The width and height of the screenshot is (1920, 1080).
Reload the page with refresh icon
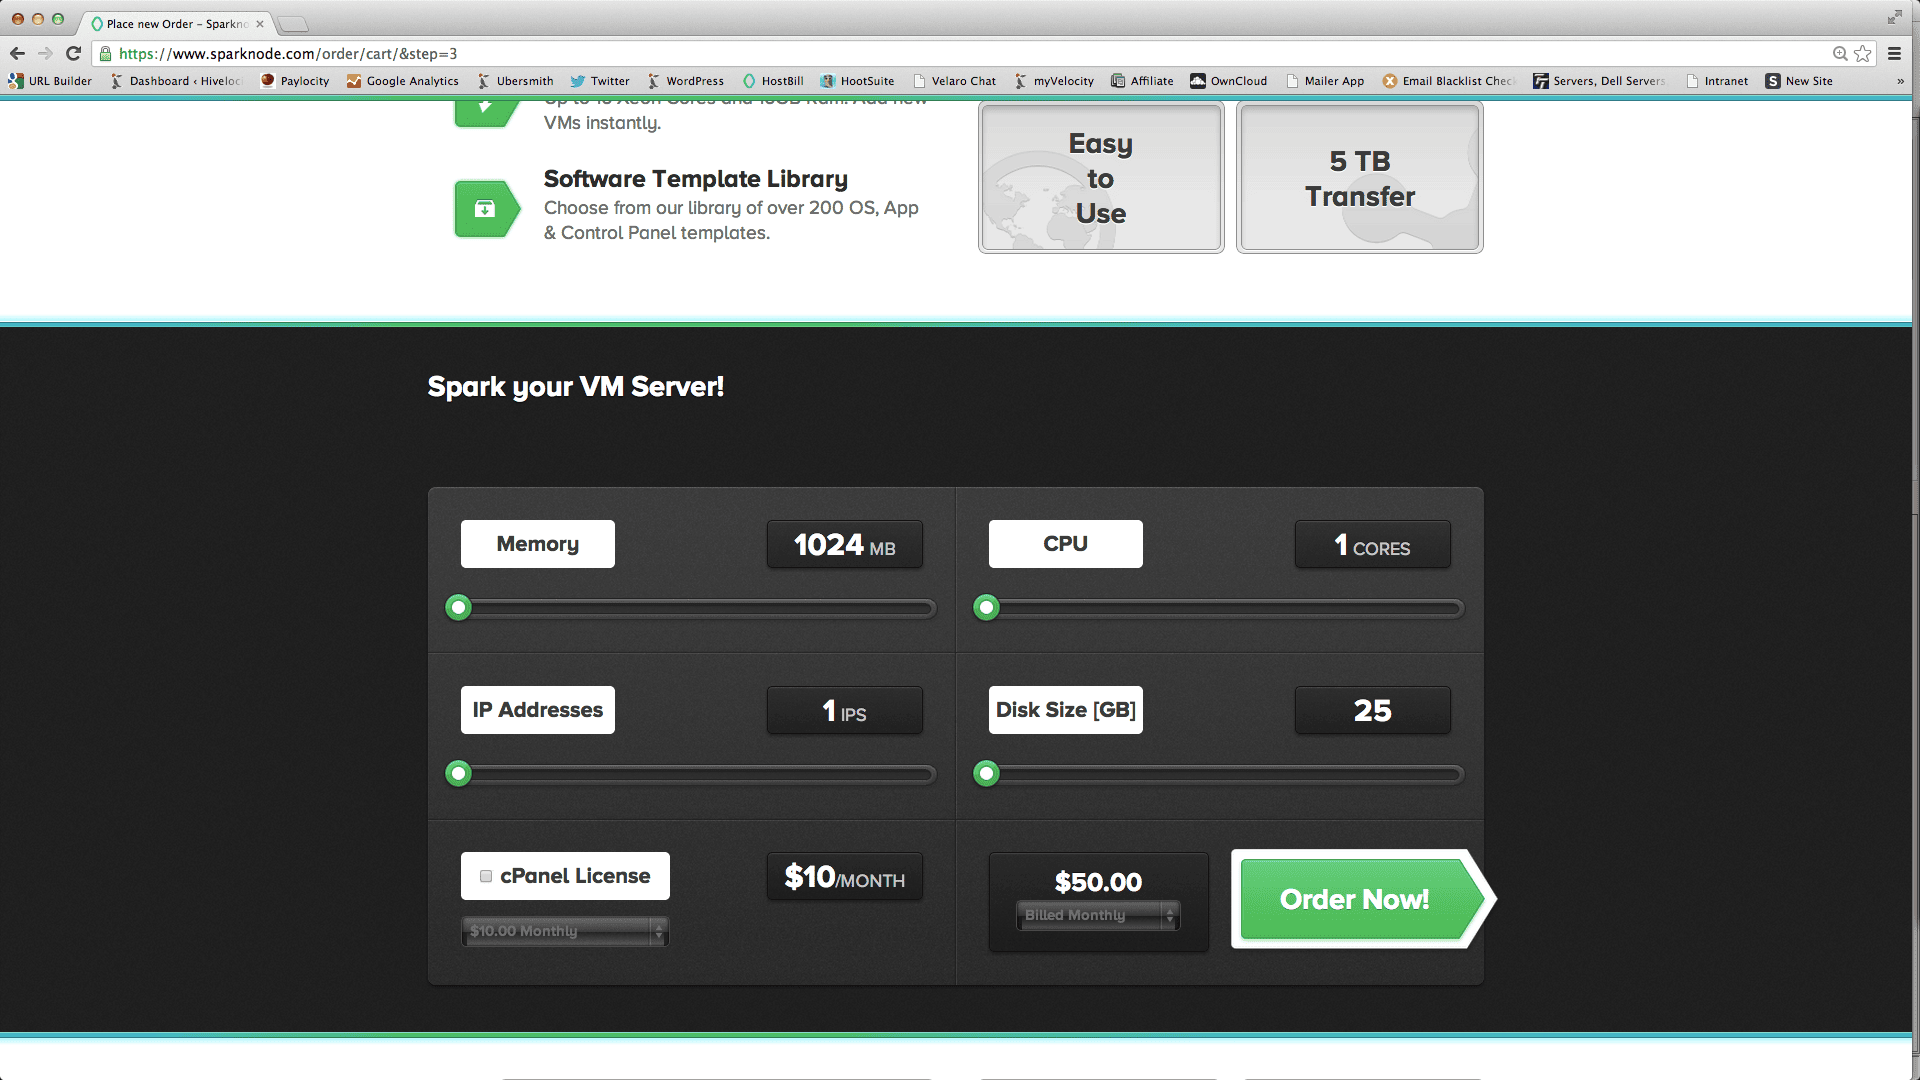[x=73, y=54]
